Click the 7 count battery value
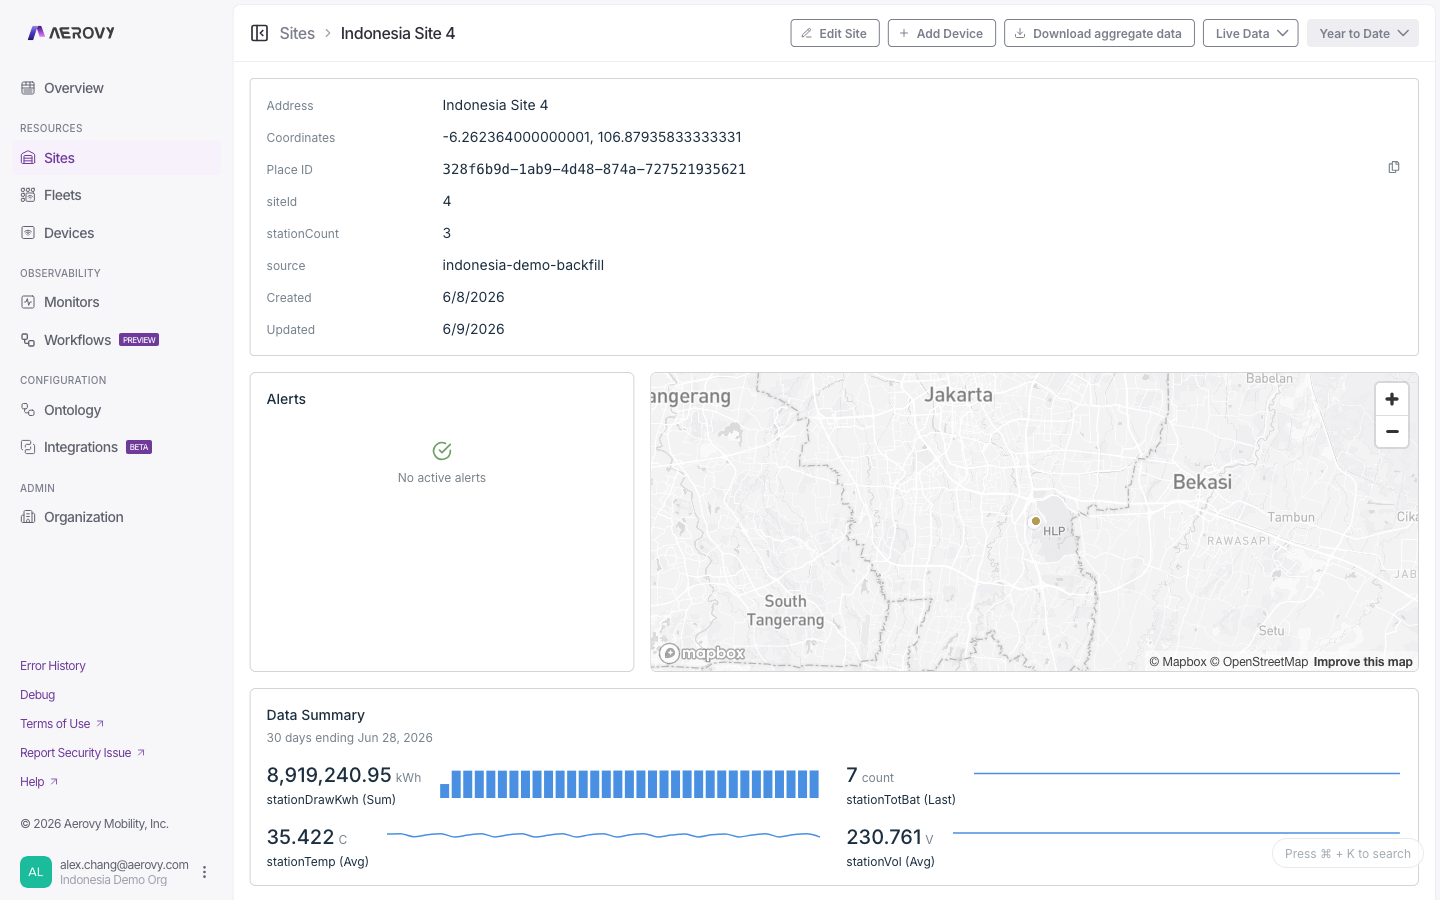This screenshot has width=1440, height=900. 870,775
